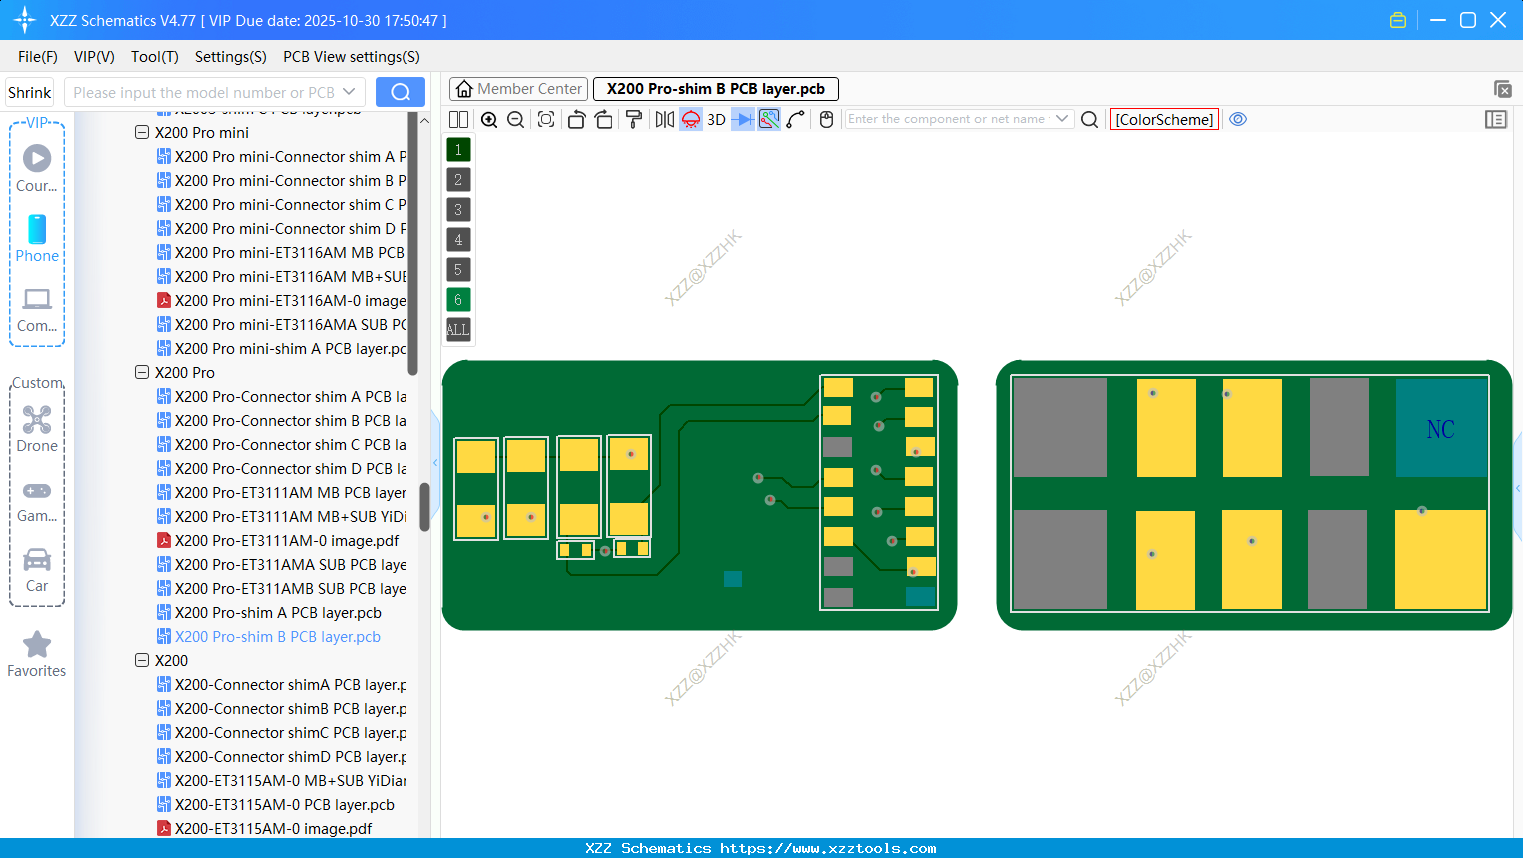Viewport: 1523px width, 858px height.
Task: Select the ALL layers button
Action: click(458, 329)
